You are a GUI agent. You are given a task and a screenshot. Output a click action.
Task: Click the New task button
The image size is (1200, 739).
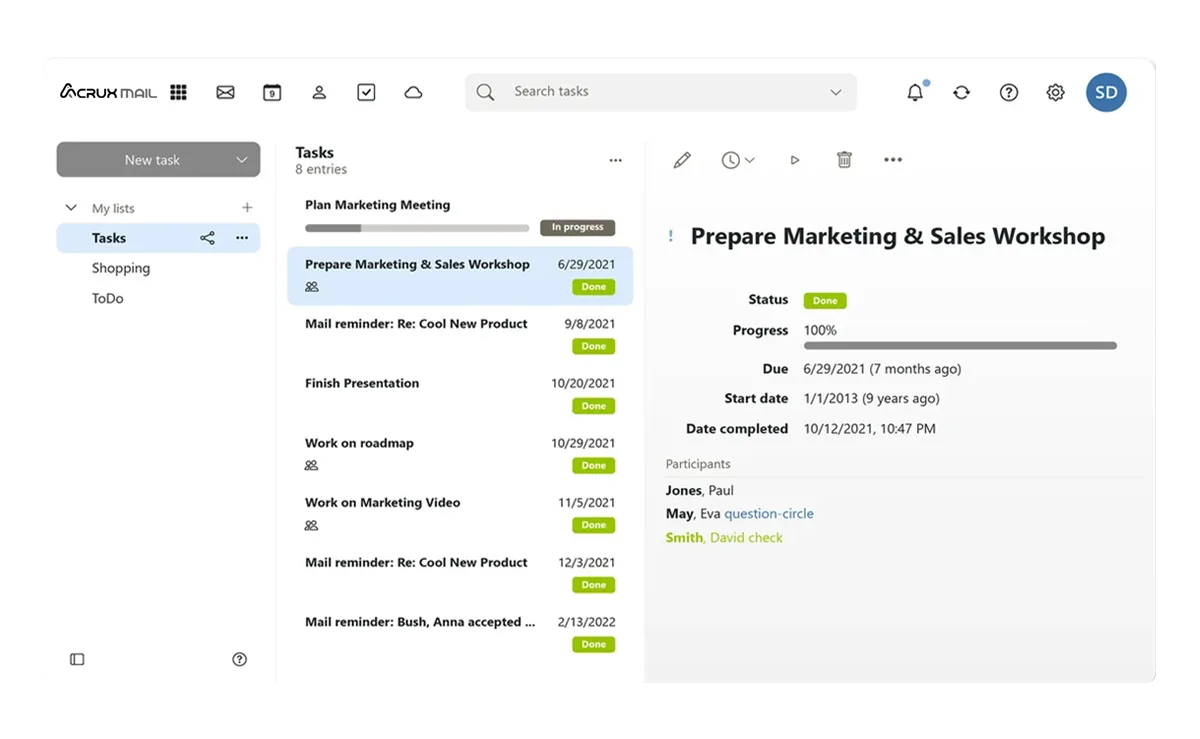[x=152, y=160]
